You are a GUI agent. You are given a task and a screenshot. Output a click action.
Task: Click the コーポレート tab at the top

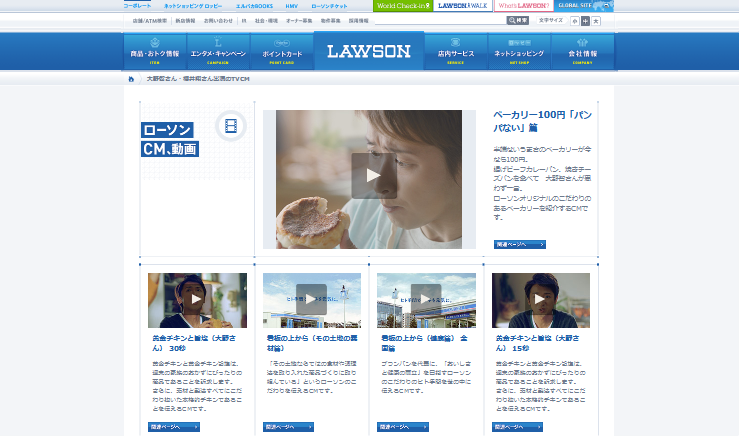point(137,6)
